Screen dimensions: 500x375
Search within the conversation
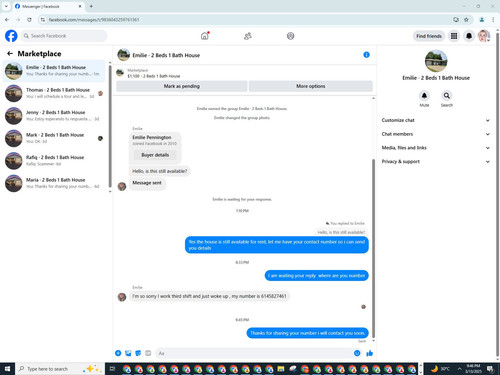[x=447, y=96]
